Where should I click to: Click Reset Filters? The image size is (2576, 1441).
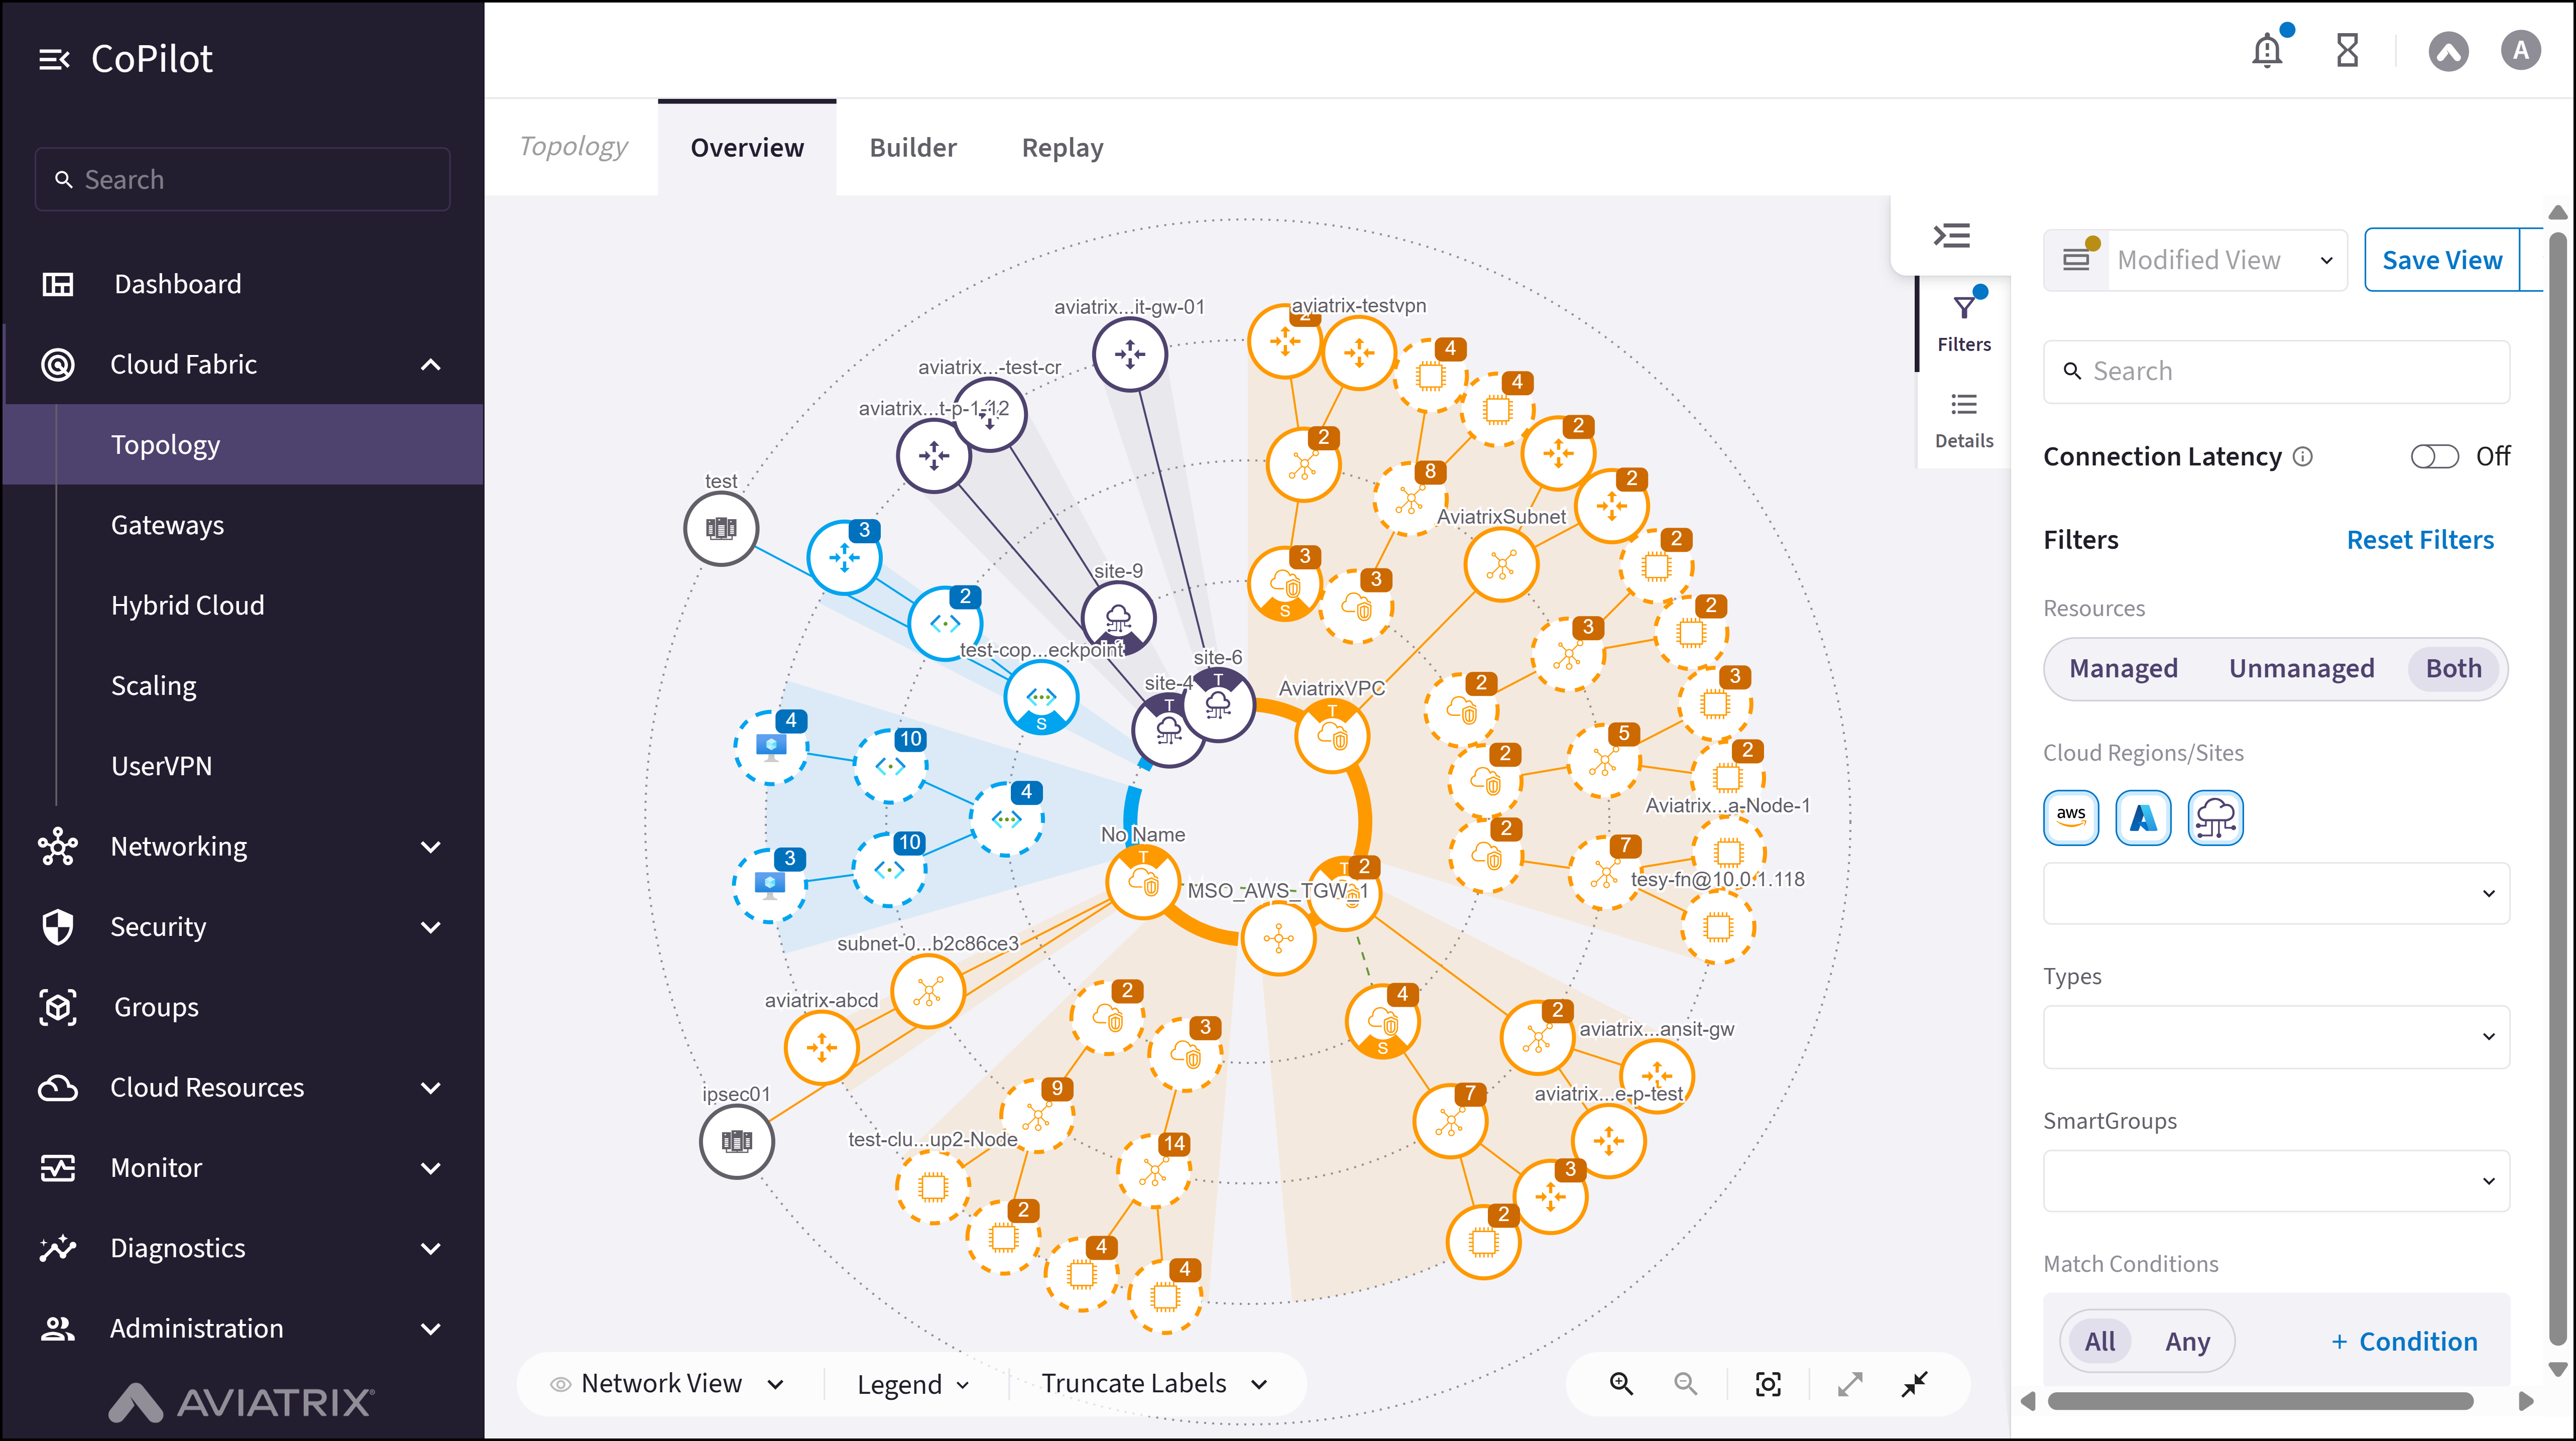point(2421,539)
